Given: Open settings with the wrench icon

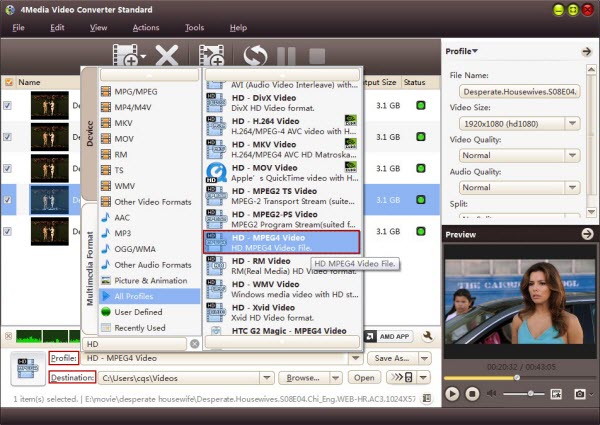Looking at the screenshot, I should click(x=428, y=337).
